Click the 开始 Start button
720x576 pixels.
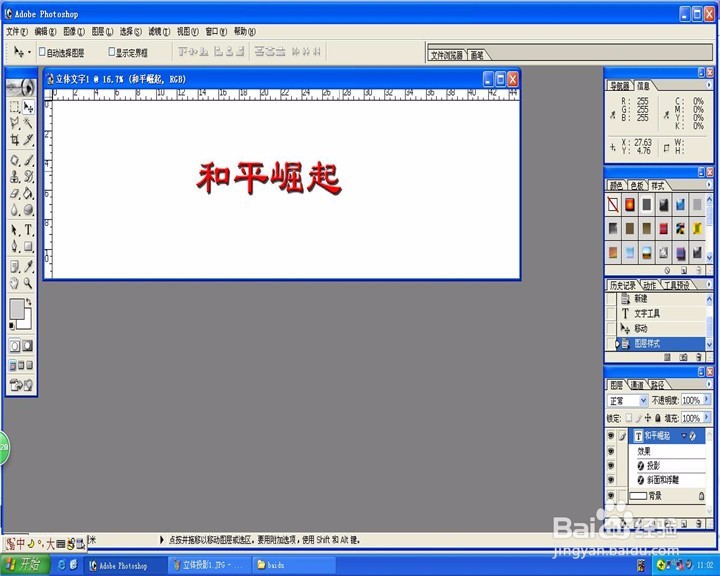25,565
